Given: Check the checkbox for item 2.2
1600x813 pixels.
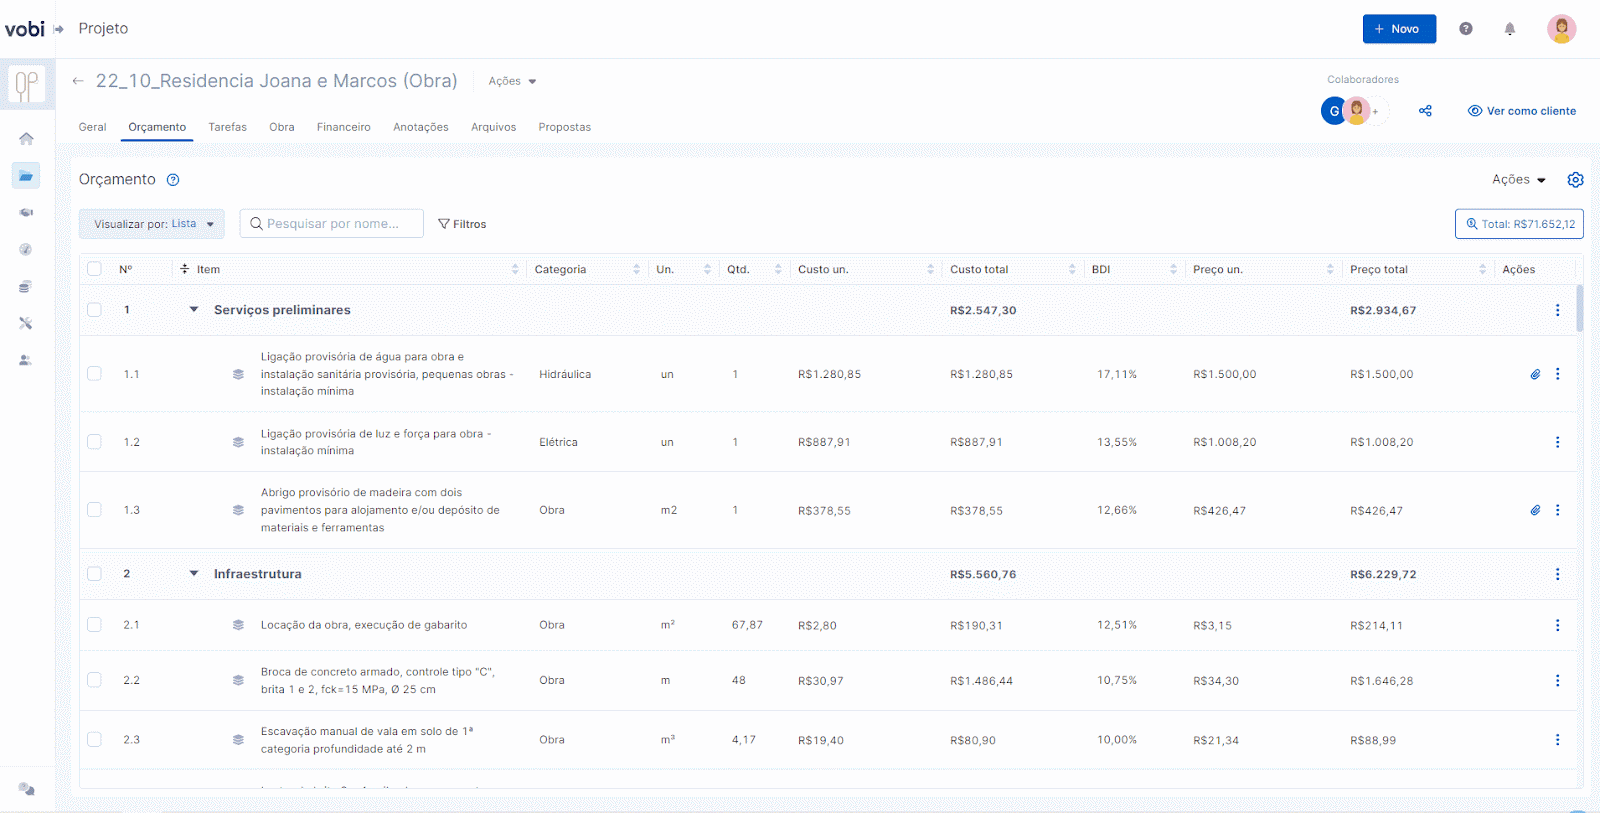Looking at the screenshot, I should tap(94, 680).
